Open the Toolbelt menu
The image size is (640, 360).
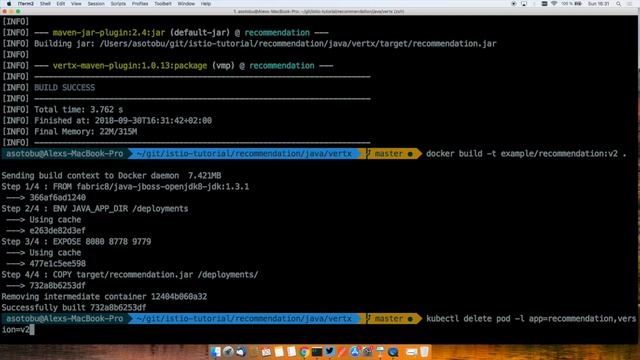[163, 4]
